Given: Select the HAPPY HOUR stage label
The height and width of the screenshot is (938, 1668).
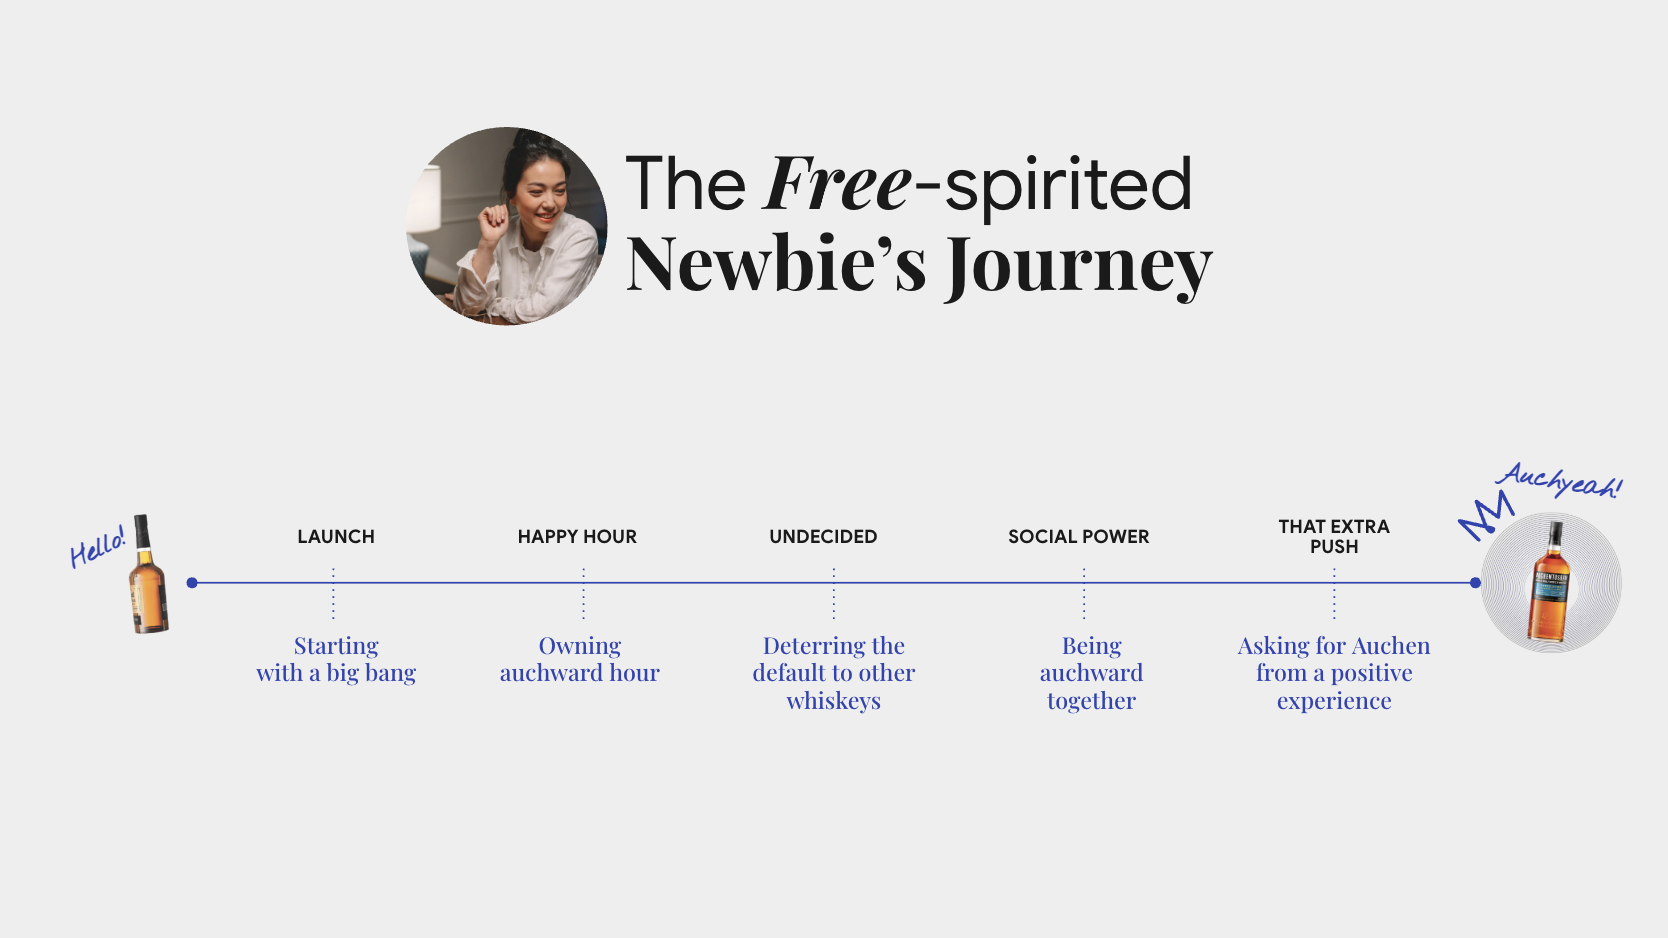Looking at the screenshot, I should [577, 537].
